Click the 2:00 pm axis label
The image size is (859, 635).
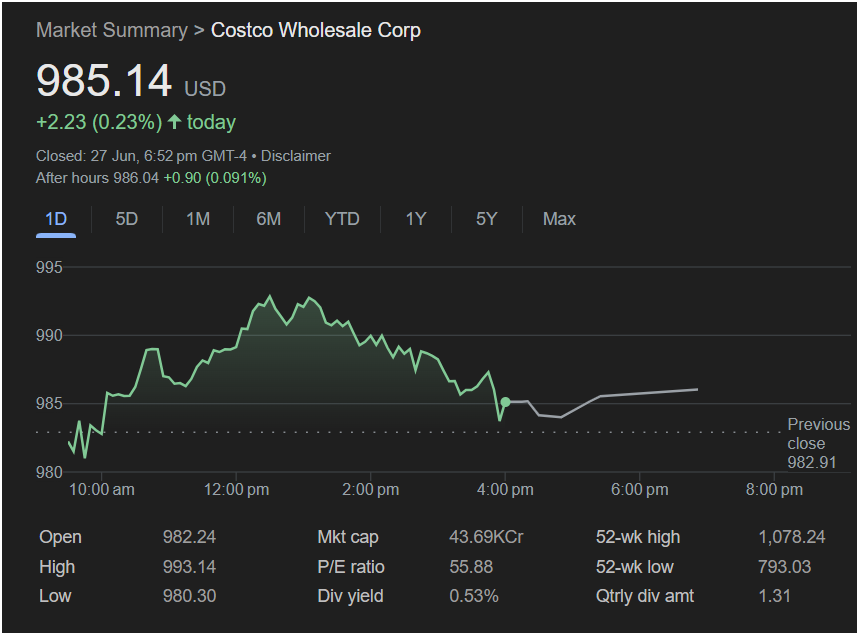coord(370,490)
